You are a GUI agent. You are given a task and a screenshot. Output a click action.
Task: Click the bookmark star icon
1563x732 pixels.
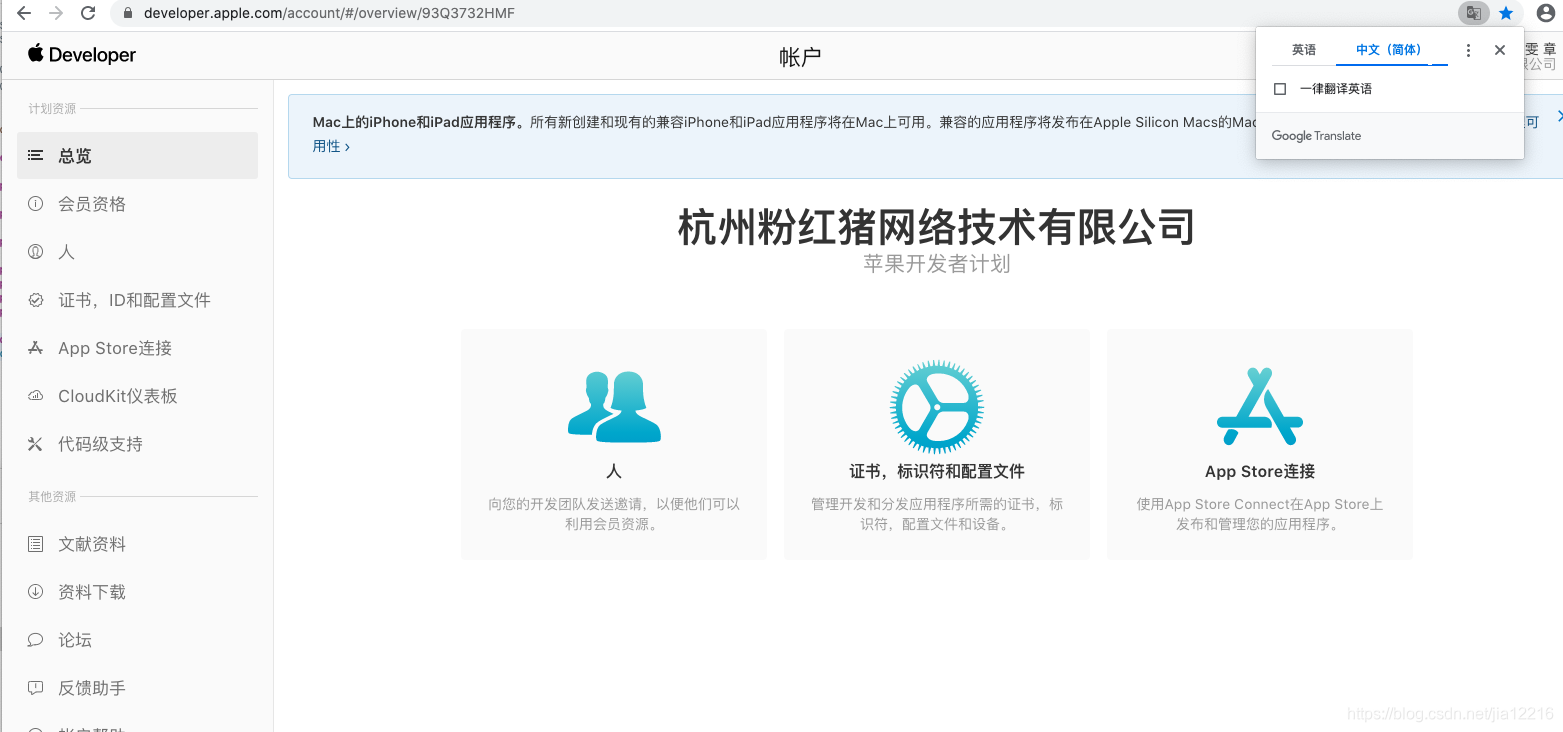[x=1506, y=13]
